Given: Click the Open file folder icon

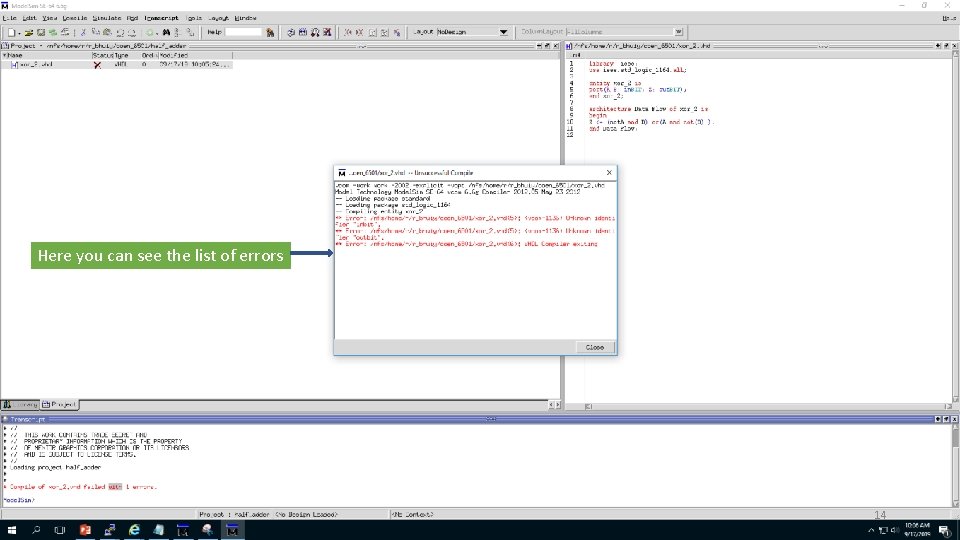Looking at the screenshot, I should click(x=29, y=32).
